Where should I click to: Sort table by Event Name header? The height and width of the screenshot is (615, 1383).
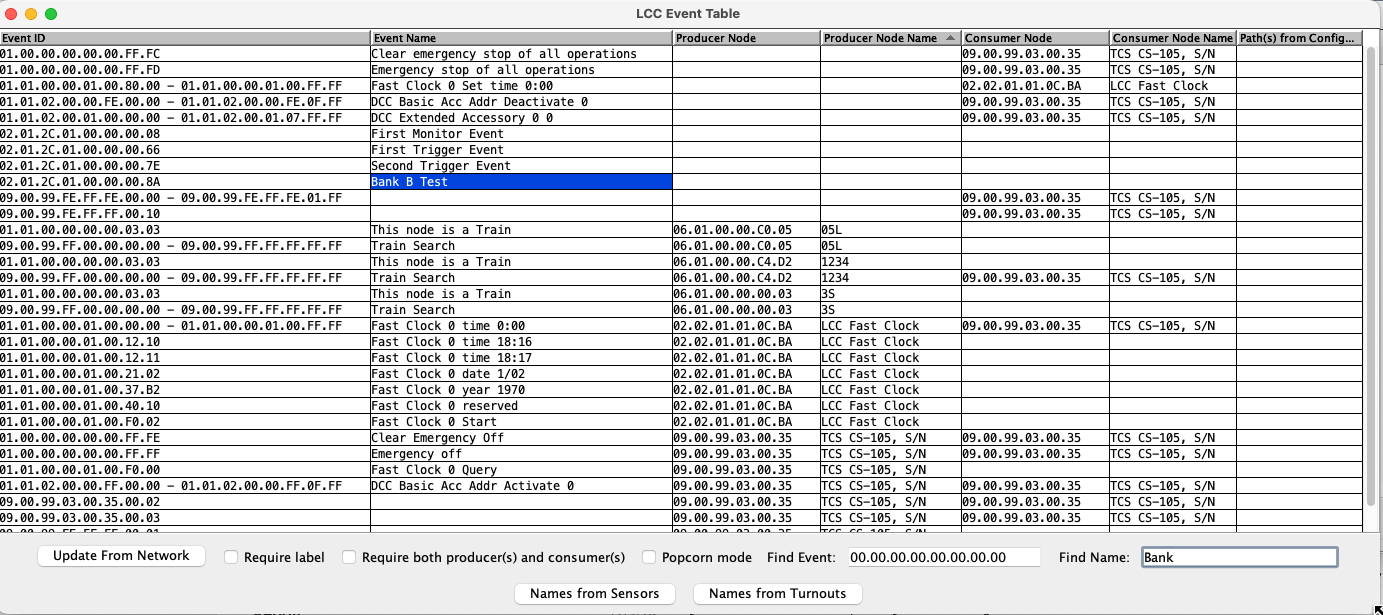pyautogui.click(x=520, y=38)
